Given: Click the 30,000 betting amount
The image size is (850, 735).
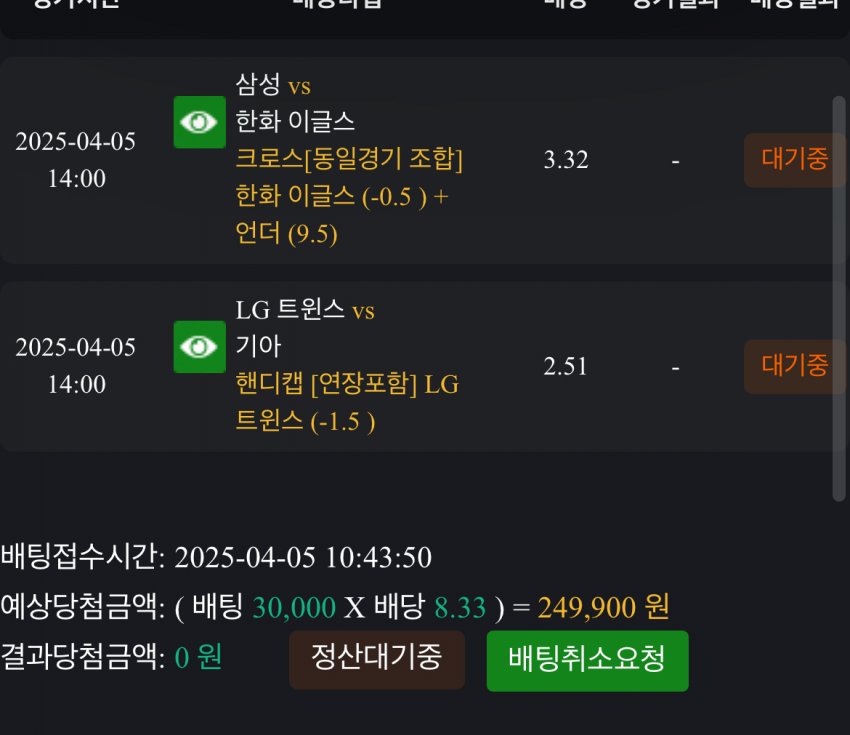Looking at the screenshot, I should pos(293,607).
